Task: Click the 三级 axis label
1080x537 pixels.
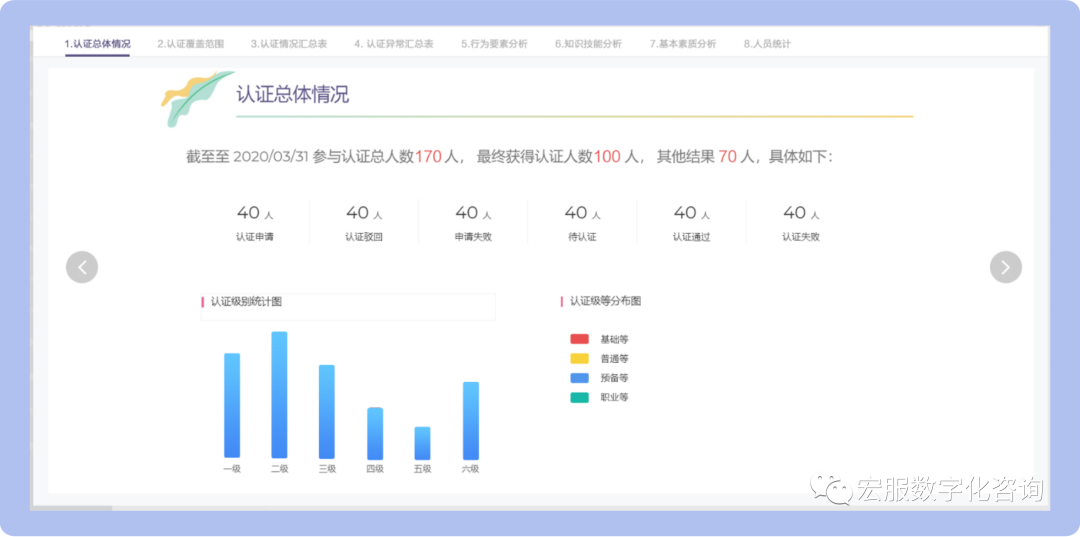Action: pyautogui.click(x=327, y=469)
